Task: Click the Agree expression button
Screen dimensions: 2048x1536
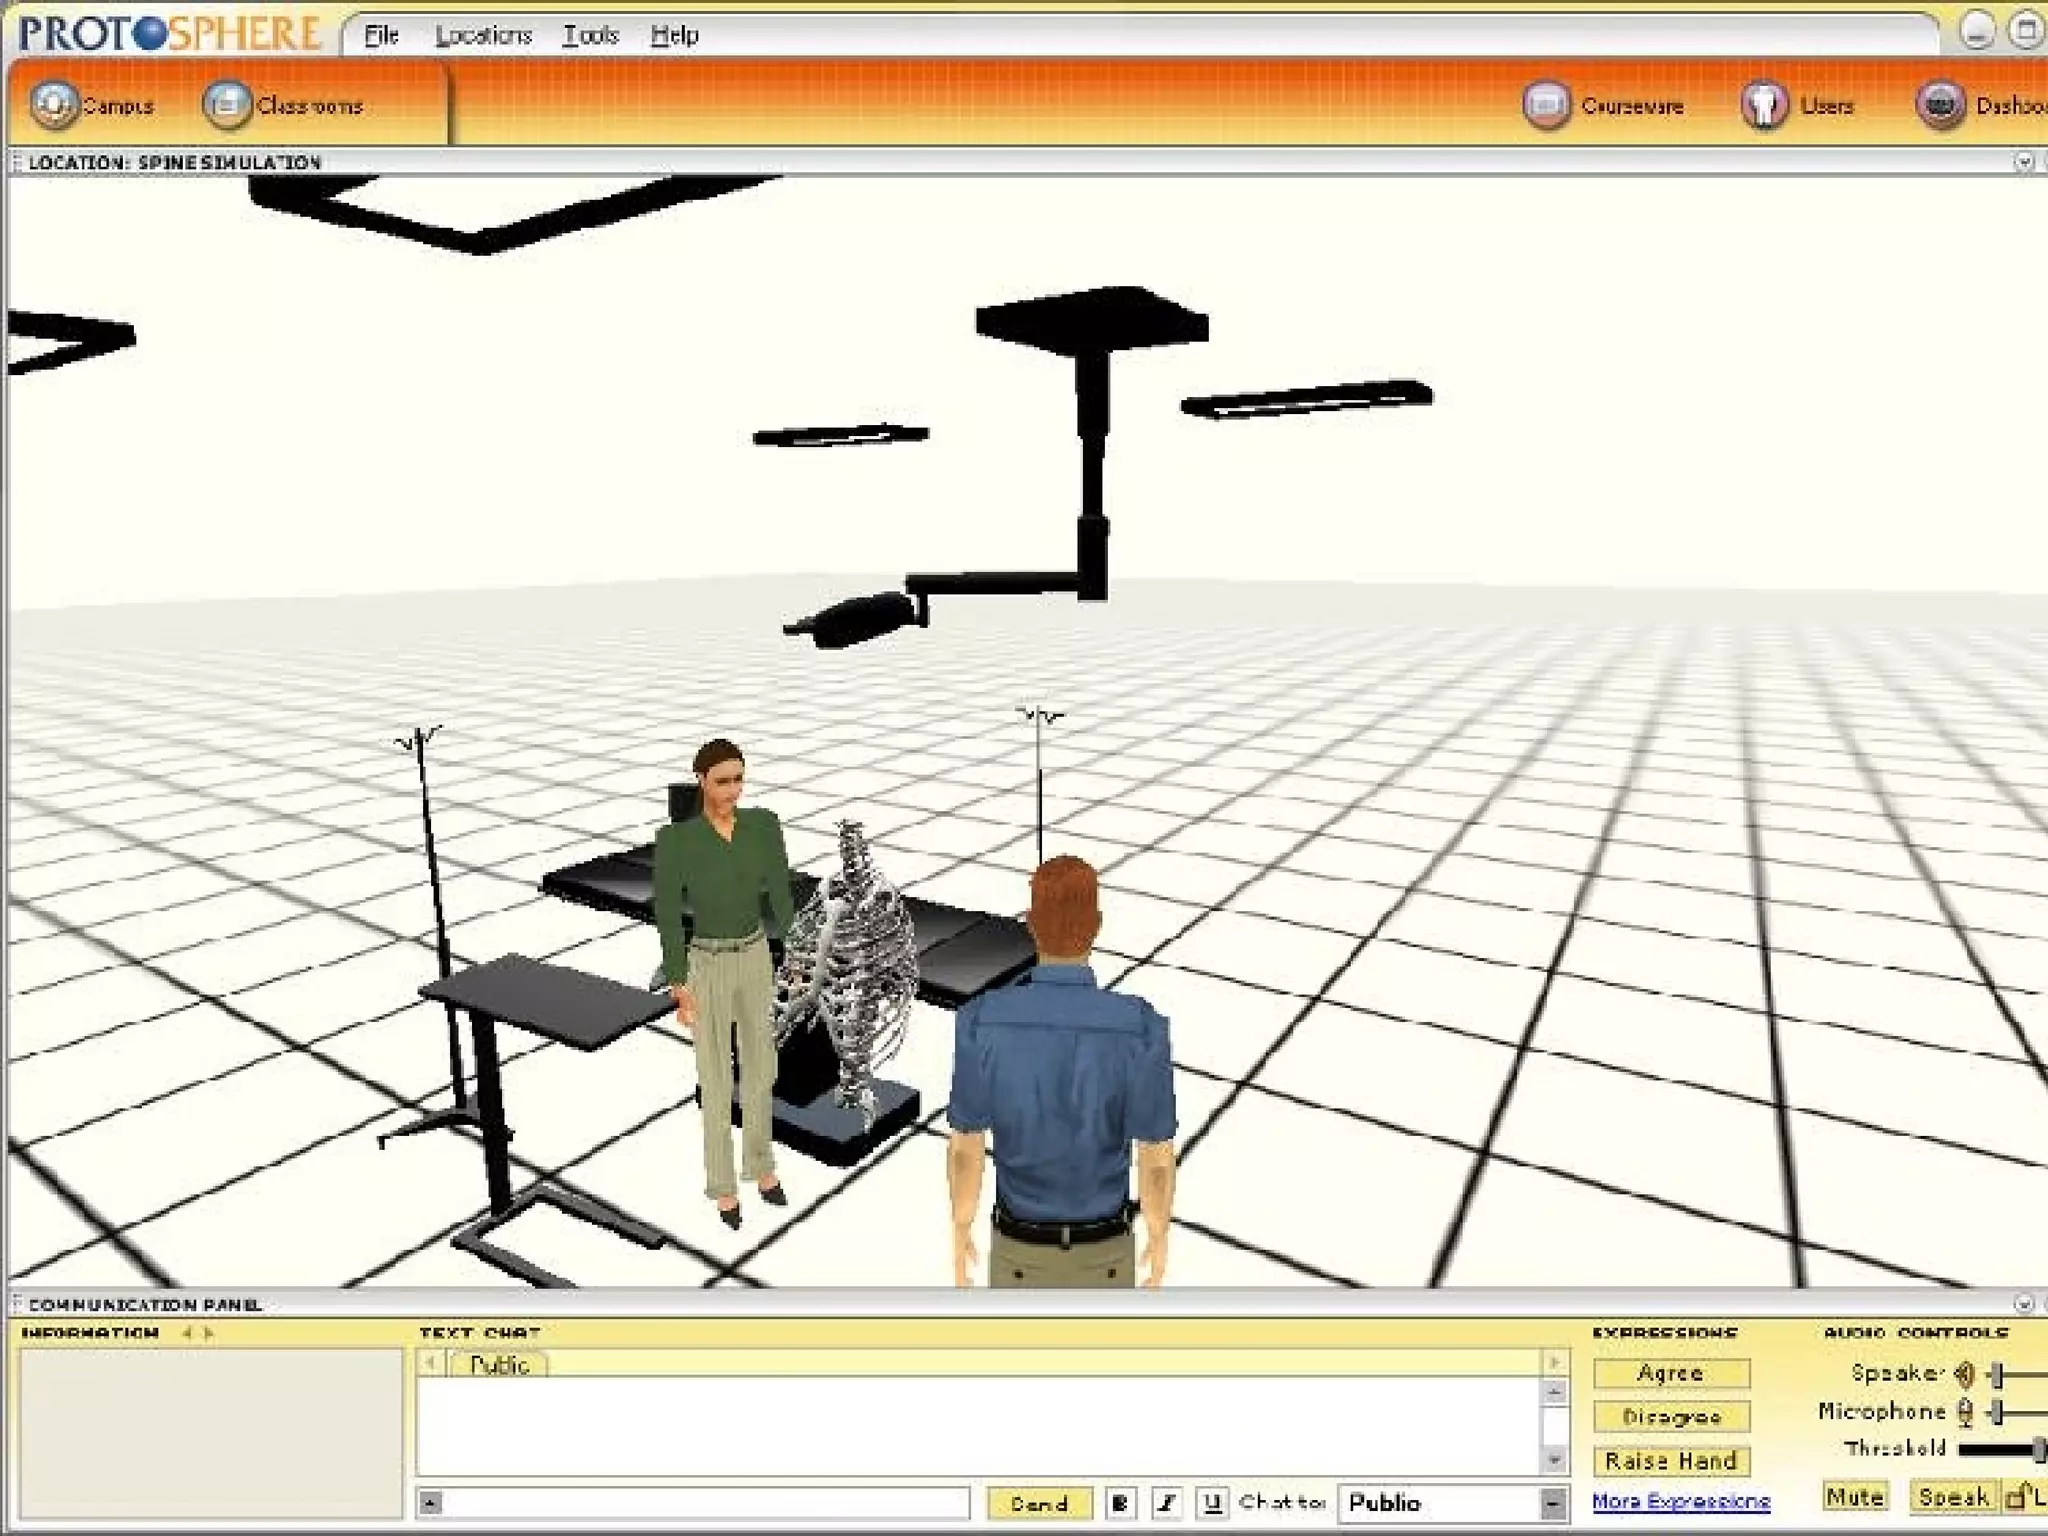Action: (x=1671, y=1373)
